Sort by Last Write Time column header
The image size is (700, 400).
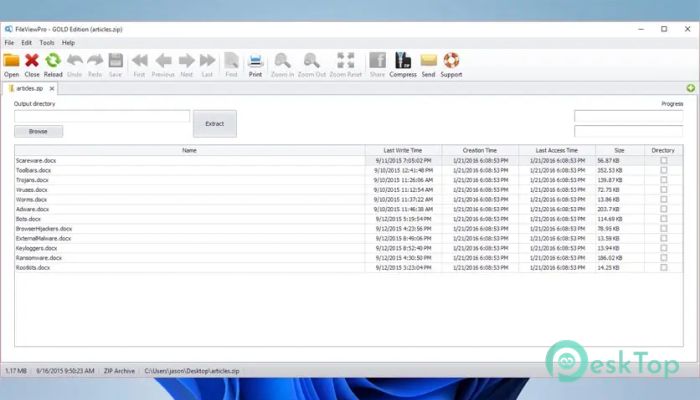tap(403, 150)
